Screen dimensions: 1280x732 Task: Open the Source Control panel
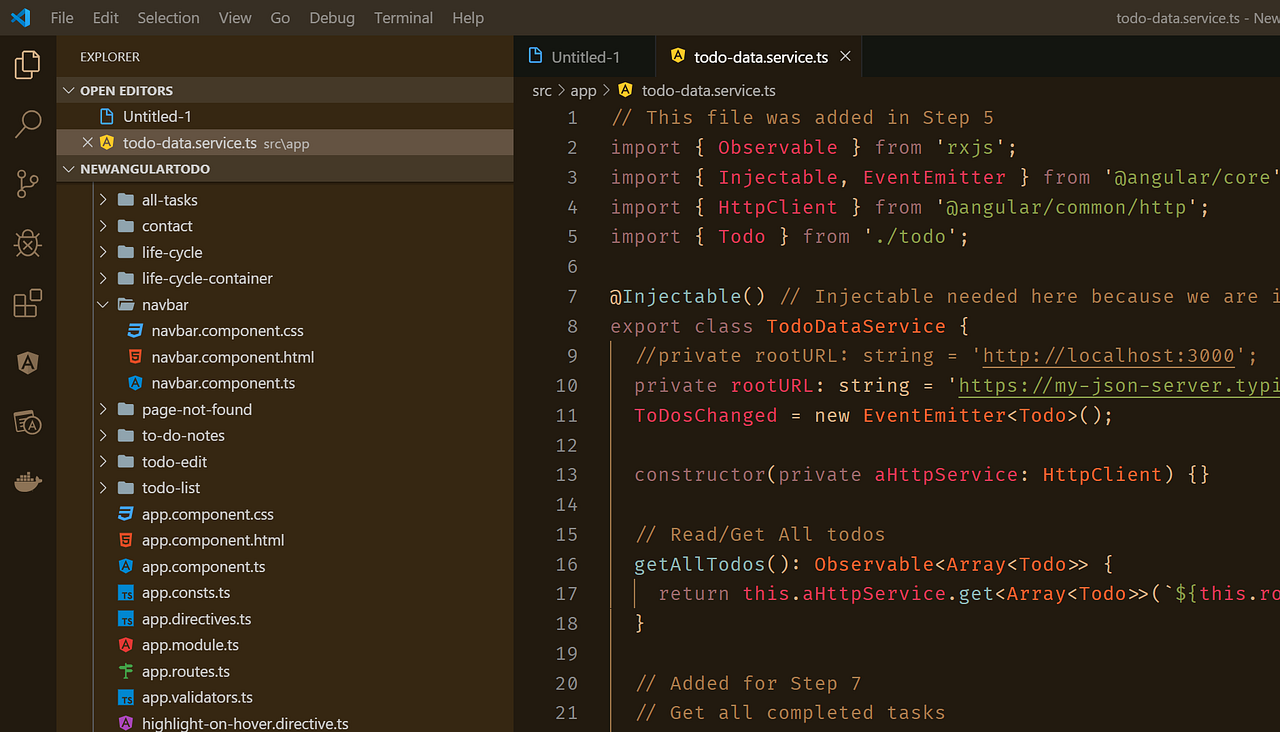pyautogui.click(x=27, y=183)
